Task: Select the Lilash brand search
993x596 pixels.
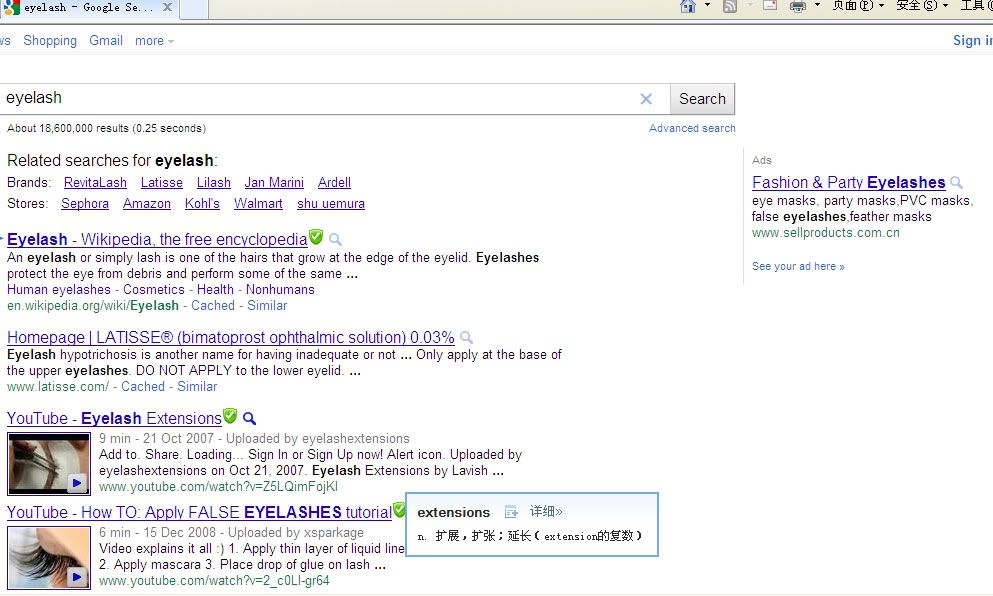Action: tap(213, 182)
